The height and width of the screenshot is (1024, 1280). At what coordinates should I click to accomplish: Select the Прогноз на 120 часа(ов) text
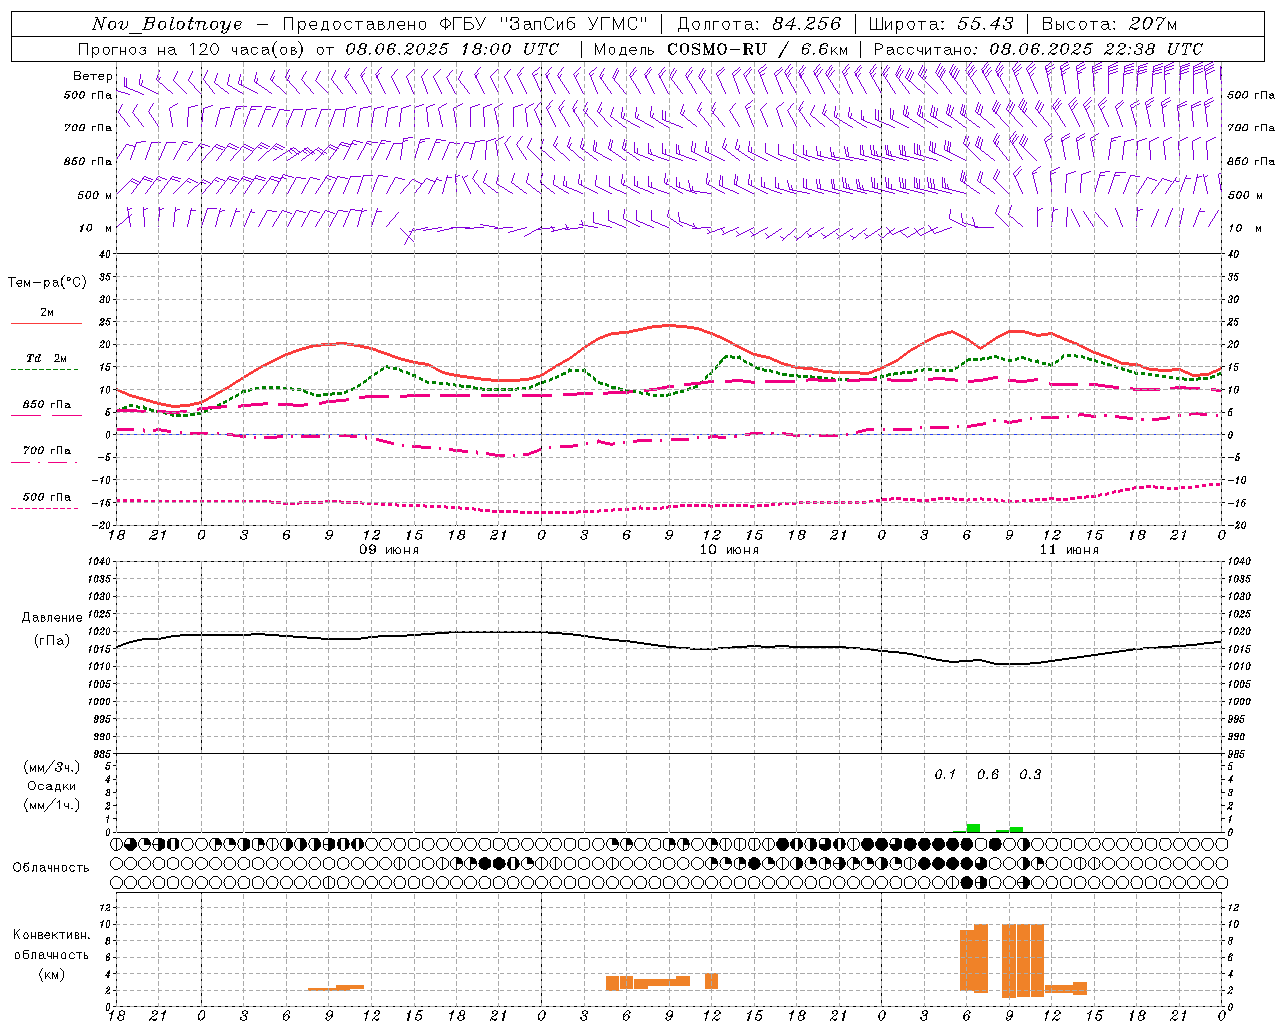pos(193,49)
